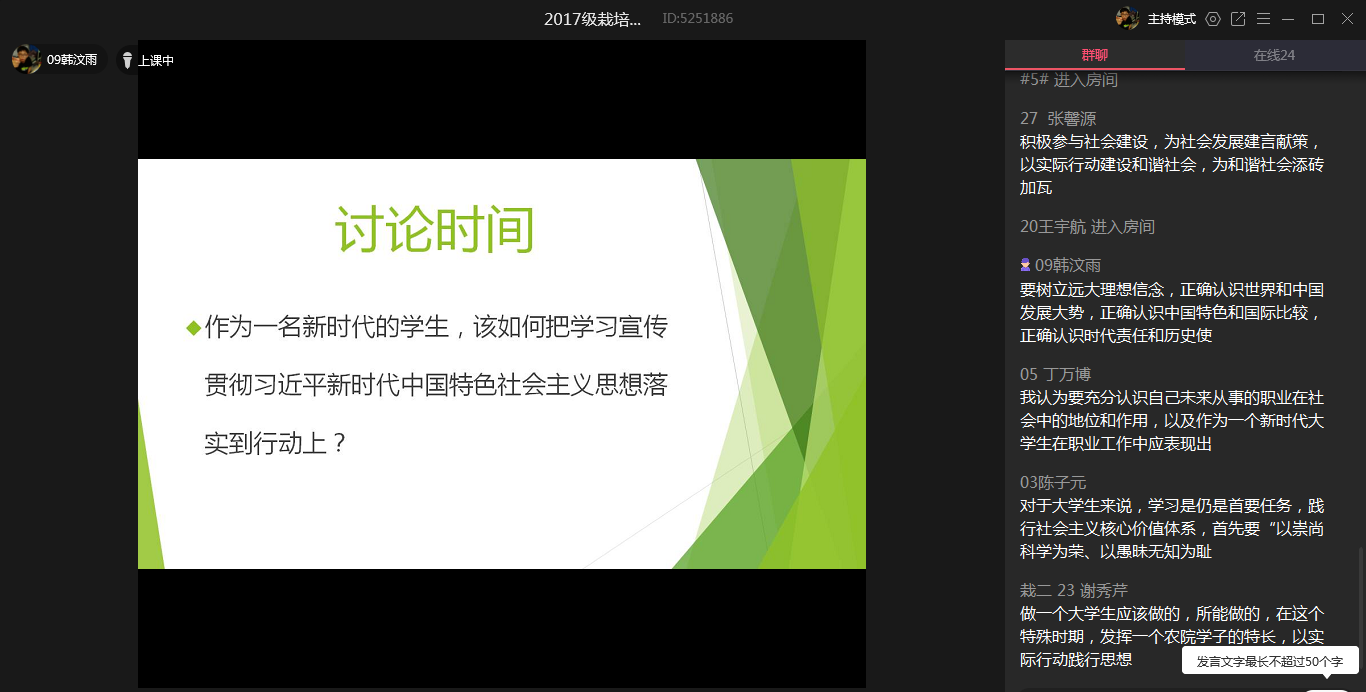Click the shared slide with 讨论时间 heading
This screenshot has height=692, width=1366.
(x=502, y=364)
